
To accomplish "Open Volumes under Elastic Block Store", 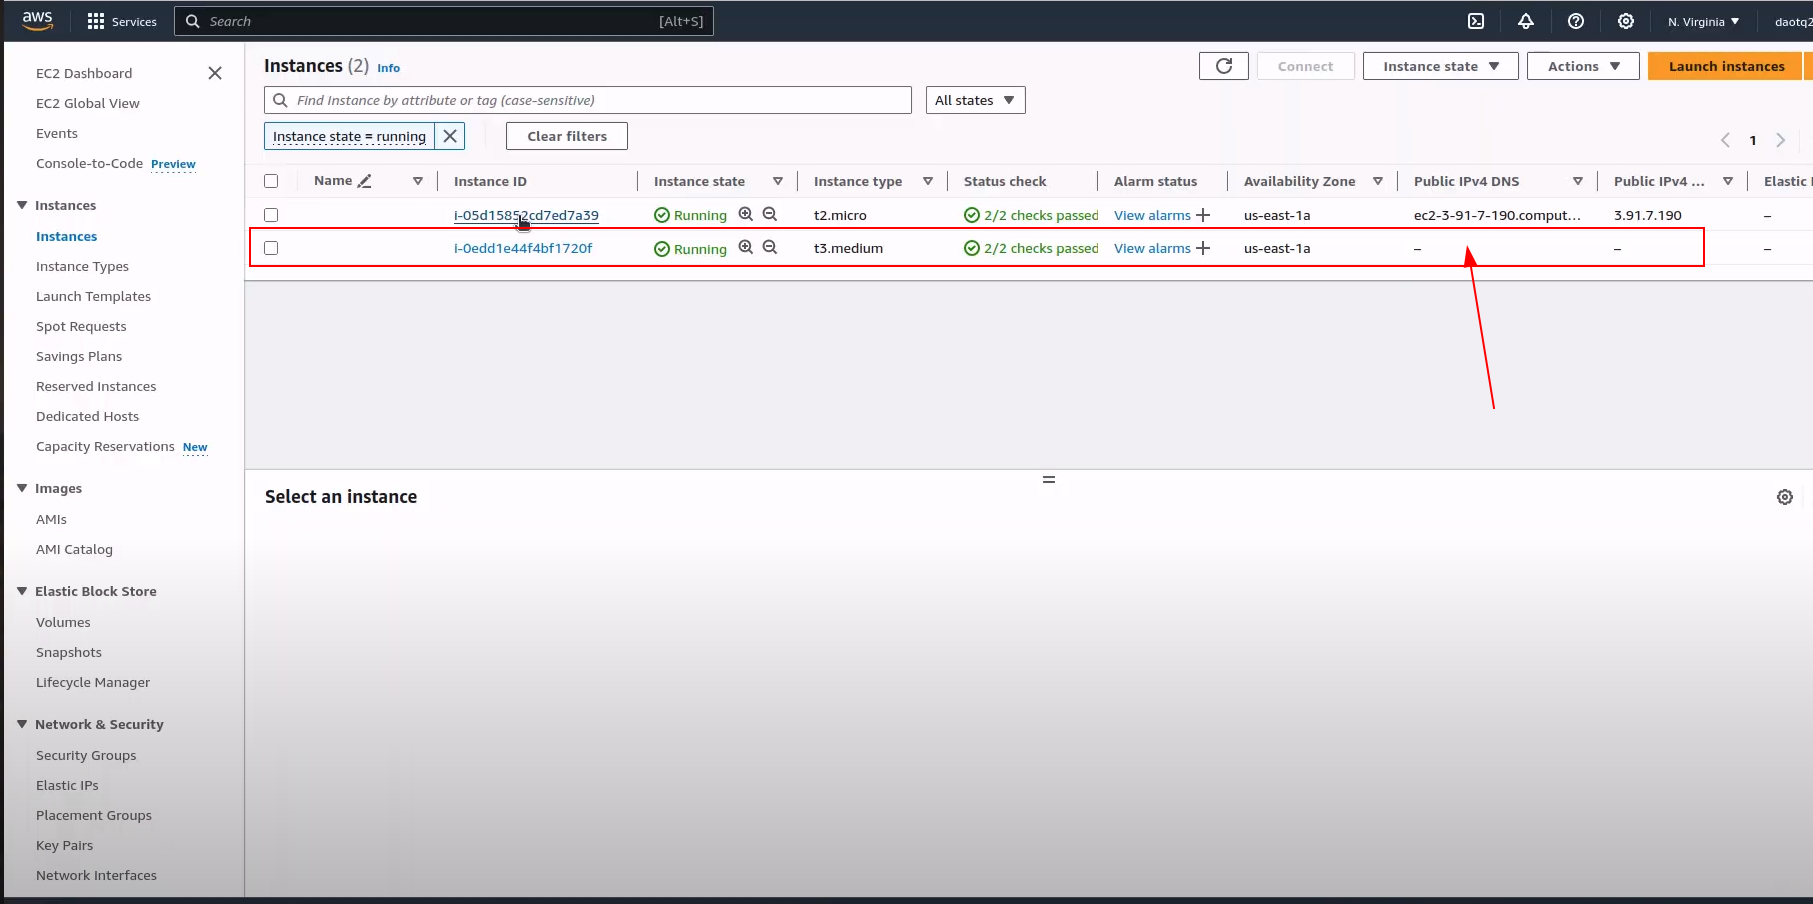I will pos(63,622).
